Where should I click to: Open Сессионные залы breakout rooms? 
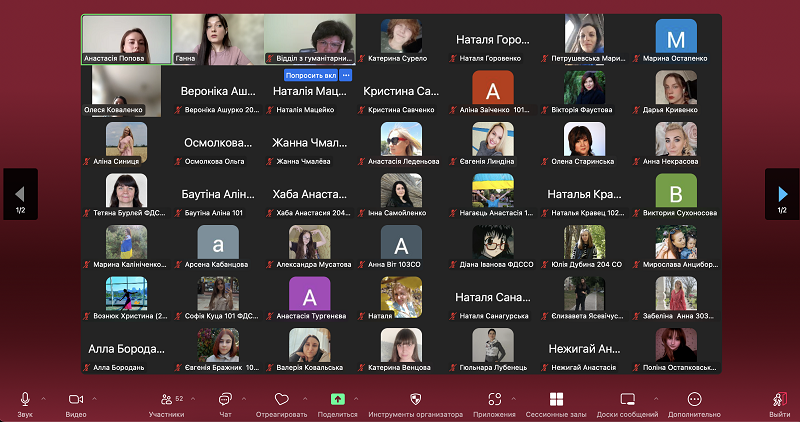pos(556,399)
